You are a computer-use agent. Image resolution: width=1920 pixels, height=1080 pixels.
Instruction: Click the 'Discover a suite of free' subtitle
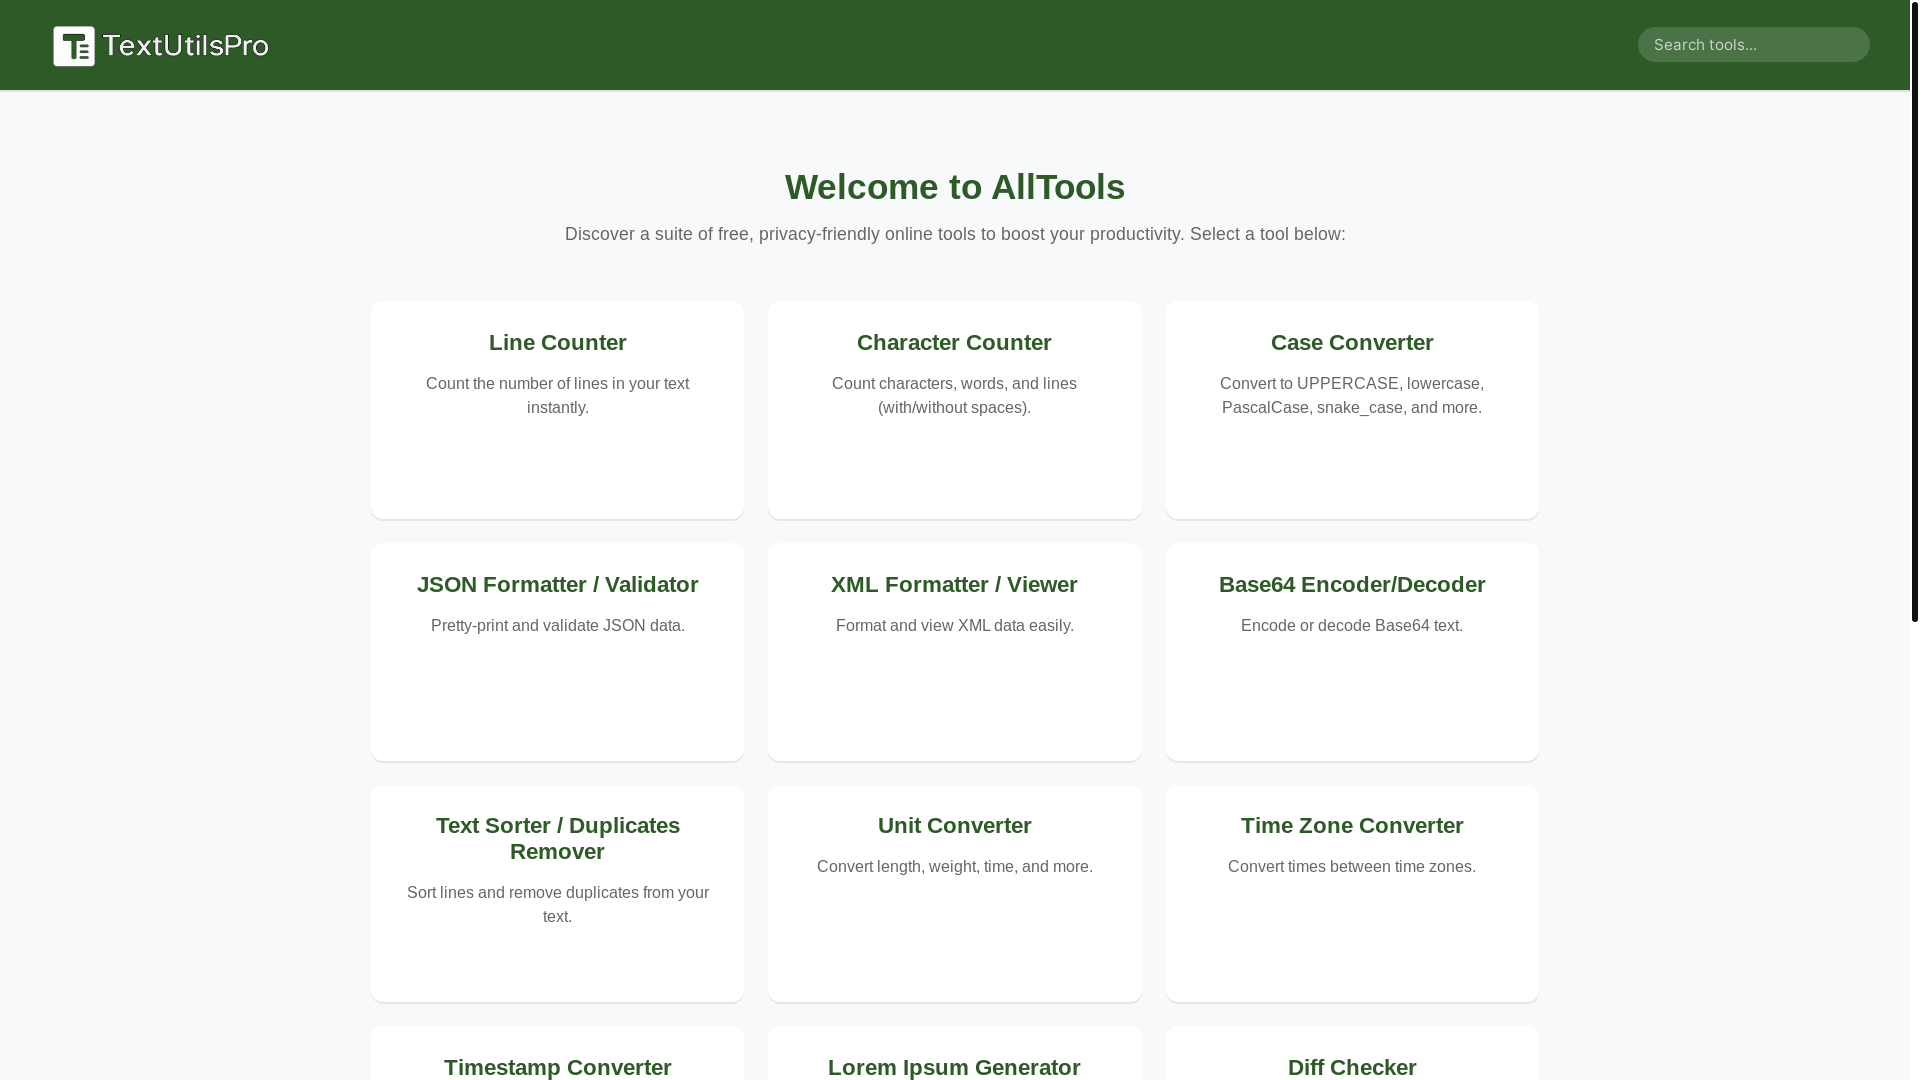click(954, 234)
